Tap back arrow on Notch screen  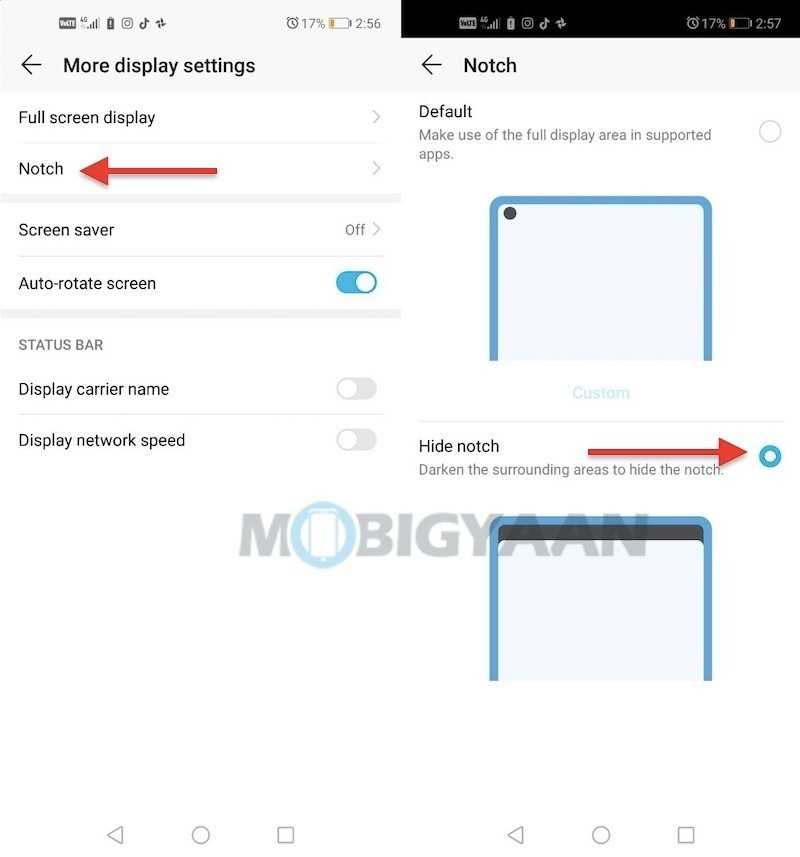tap(431, 65)
